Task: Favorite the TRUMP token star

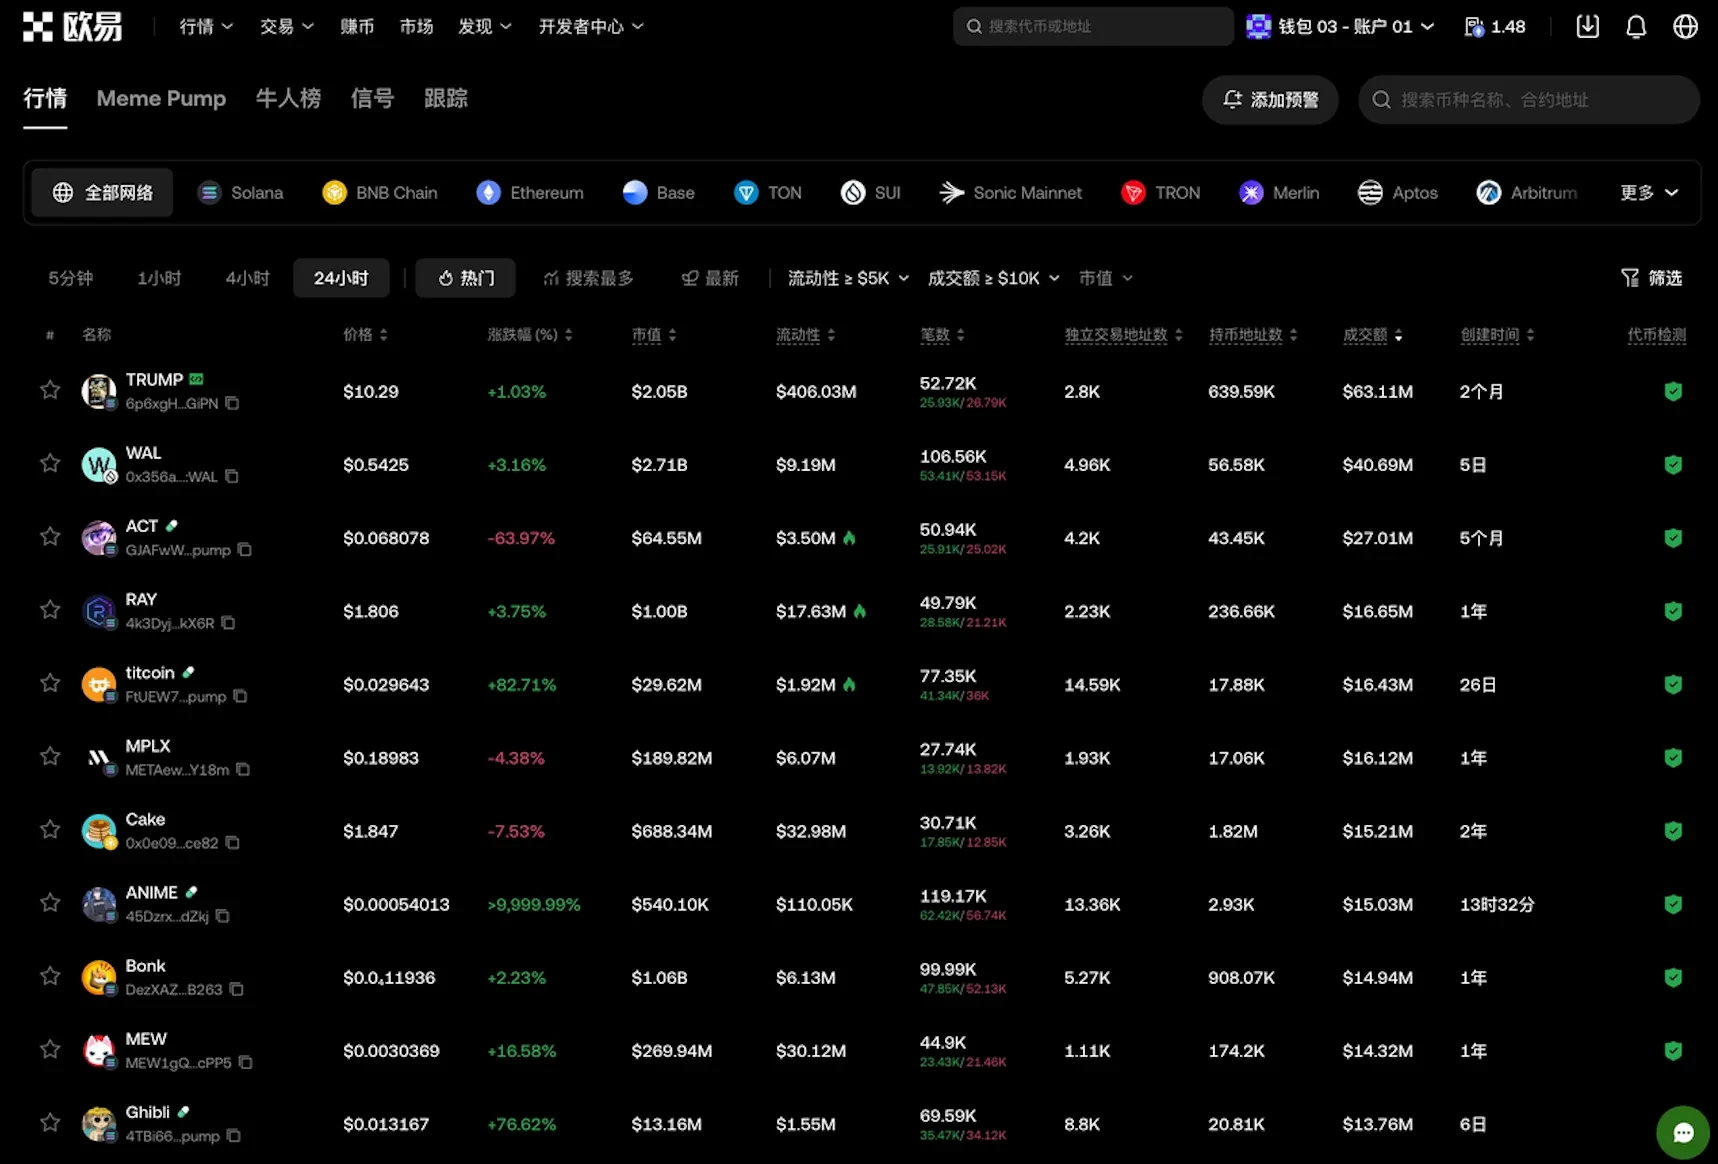Action: [50, 390]
